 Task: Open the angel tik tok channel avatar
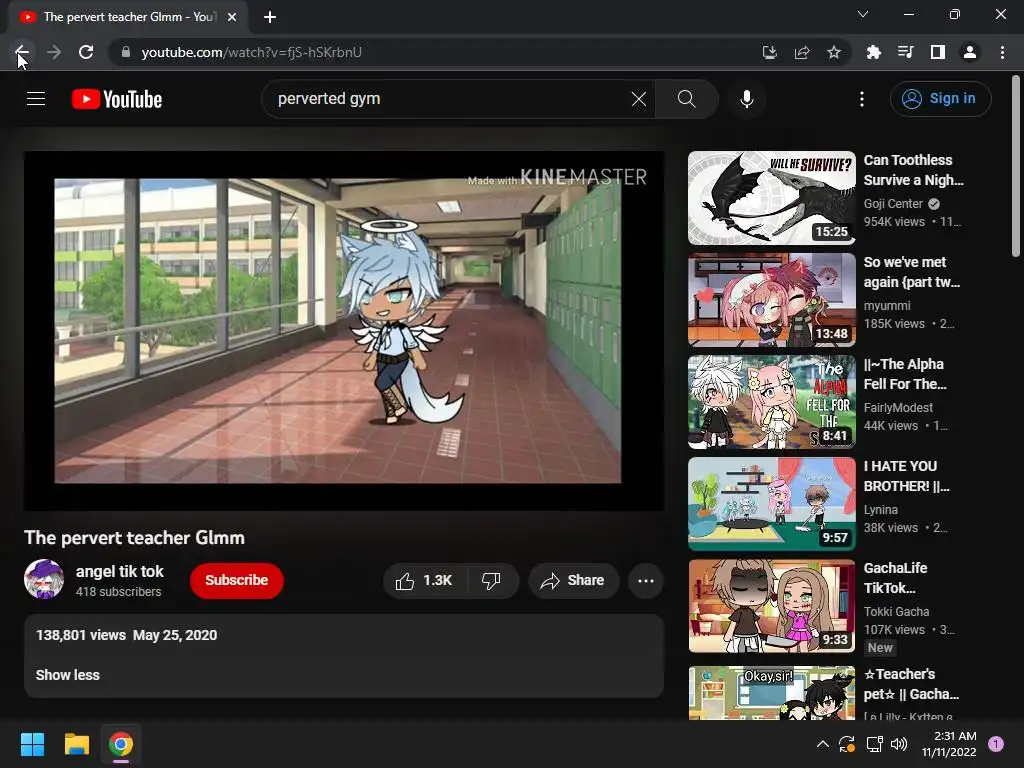(x=44, y=579)
